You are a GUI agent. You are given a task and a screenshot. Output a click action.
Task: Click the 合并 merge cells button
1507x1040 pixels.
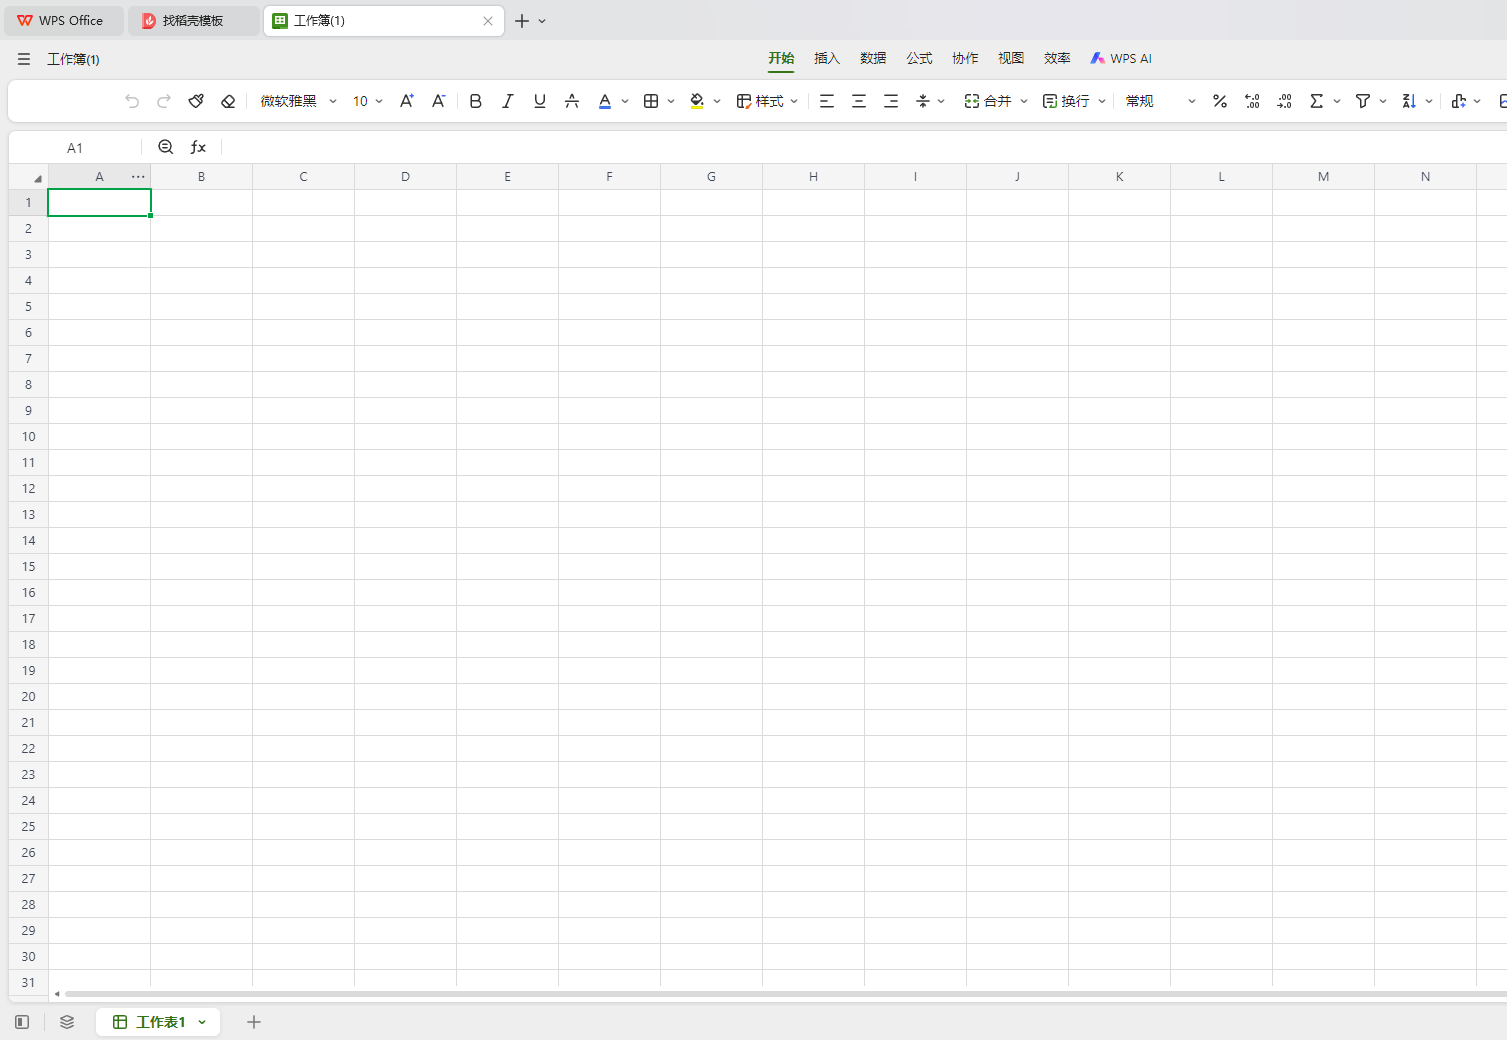(x=988, y=101)
